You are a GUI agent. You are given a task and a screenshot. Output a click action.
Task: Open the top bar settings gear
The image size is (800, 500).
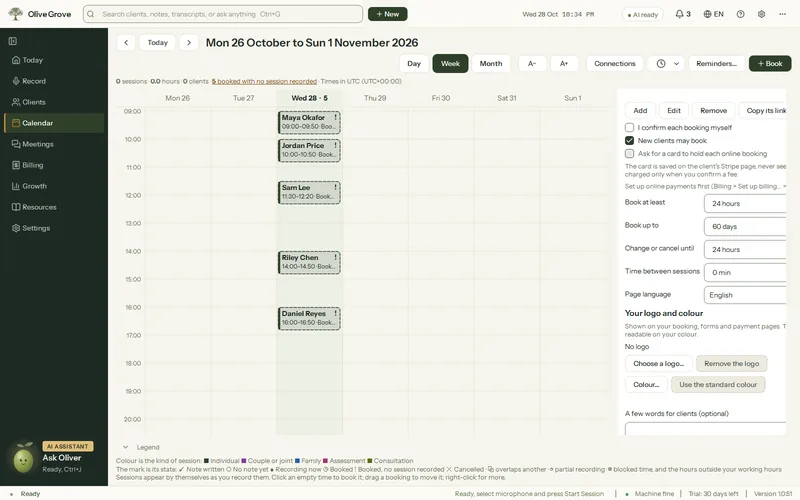(761, 14)
